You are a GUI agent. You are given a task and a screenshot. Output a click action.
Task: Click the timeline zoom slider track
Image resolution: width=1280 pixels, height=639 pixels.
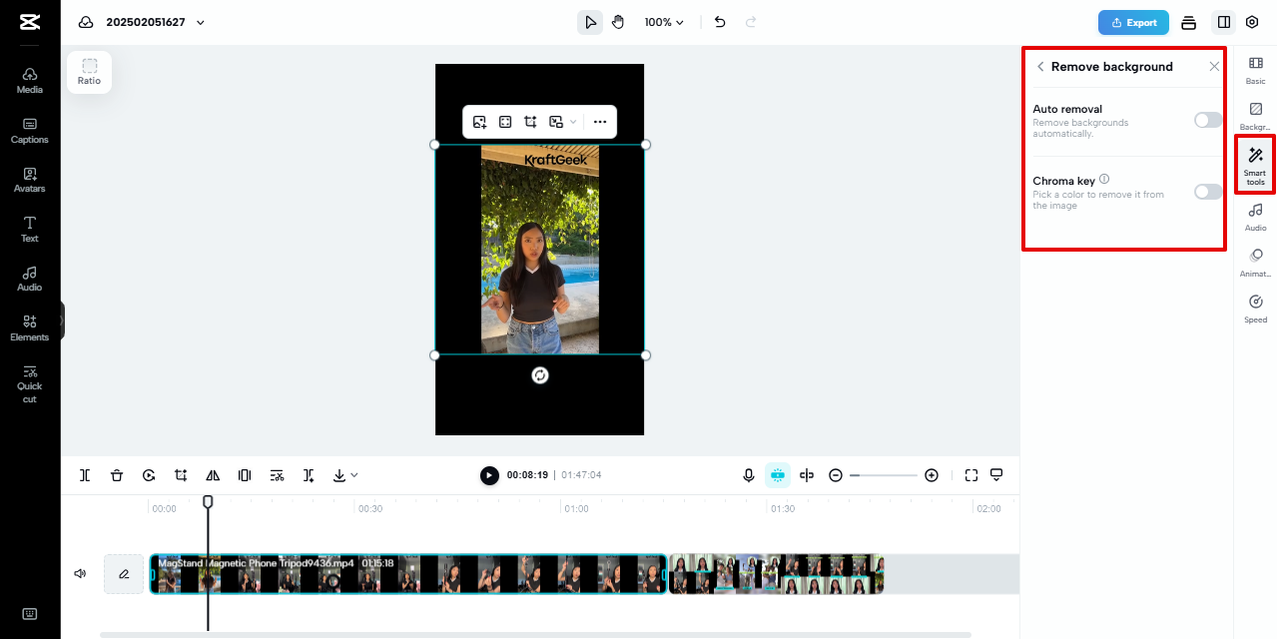pyautogui.click(x=883, y=475)
